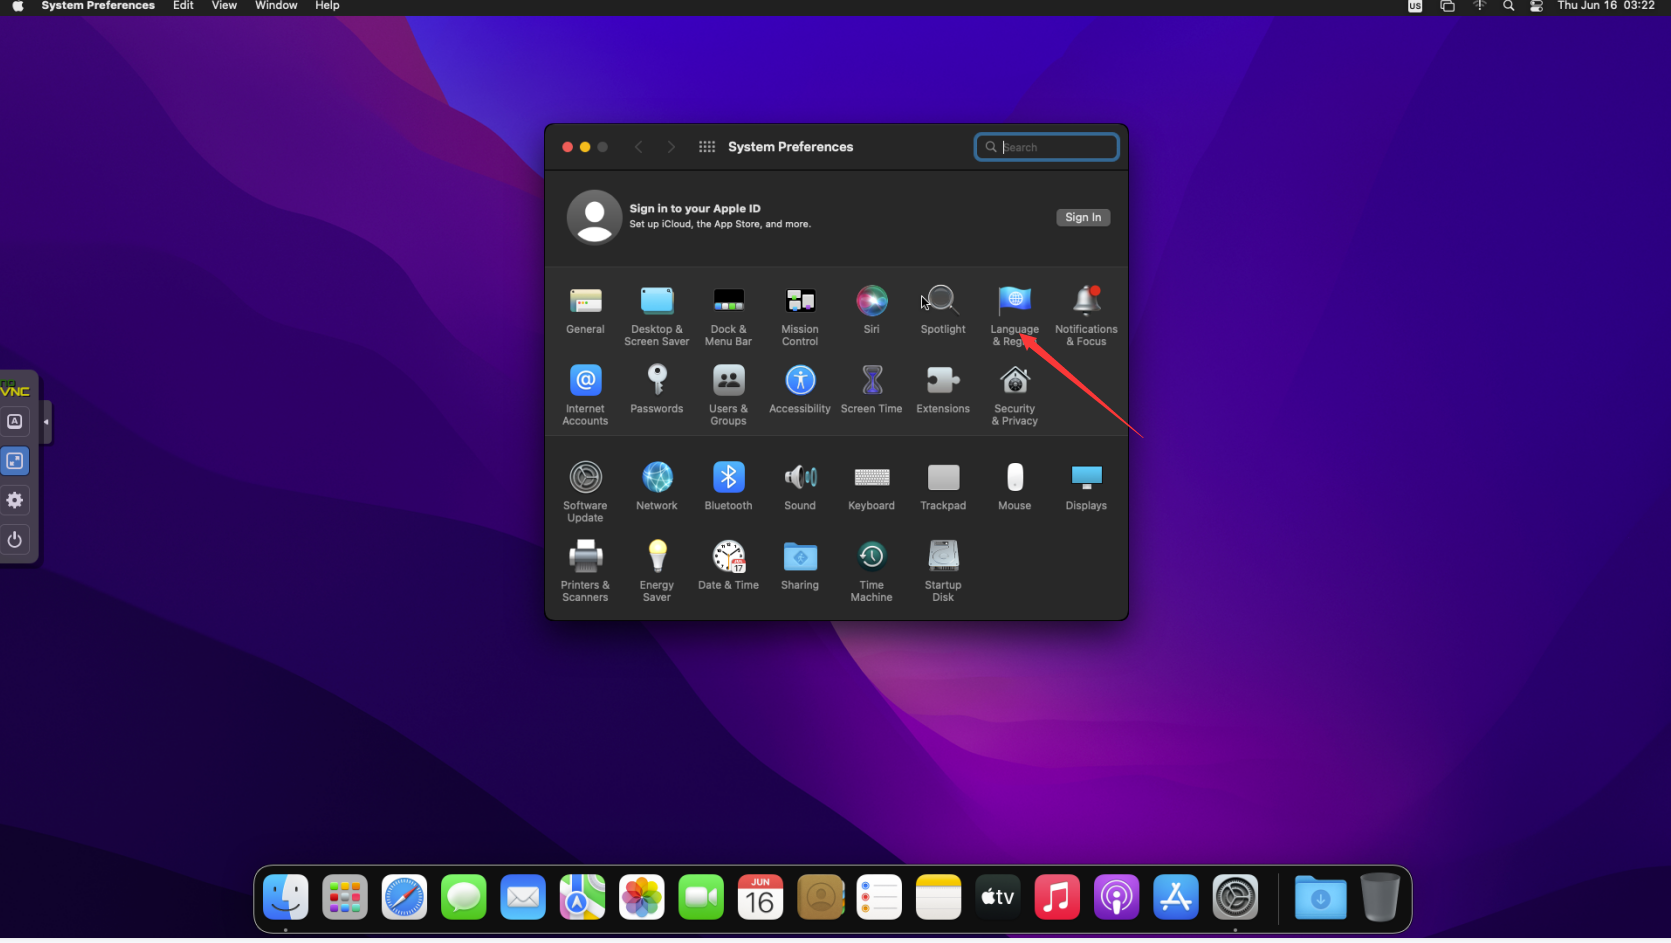Open Trash in the Dock
The width and height of the screenshot is (1671, 943).
click(x=1380, y=898)
